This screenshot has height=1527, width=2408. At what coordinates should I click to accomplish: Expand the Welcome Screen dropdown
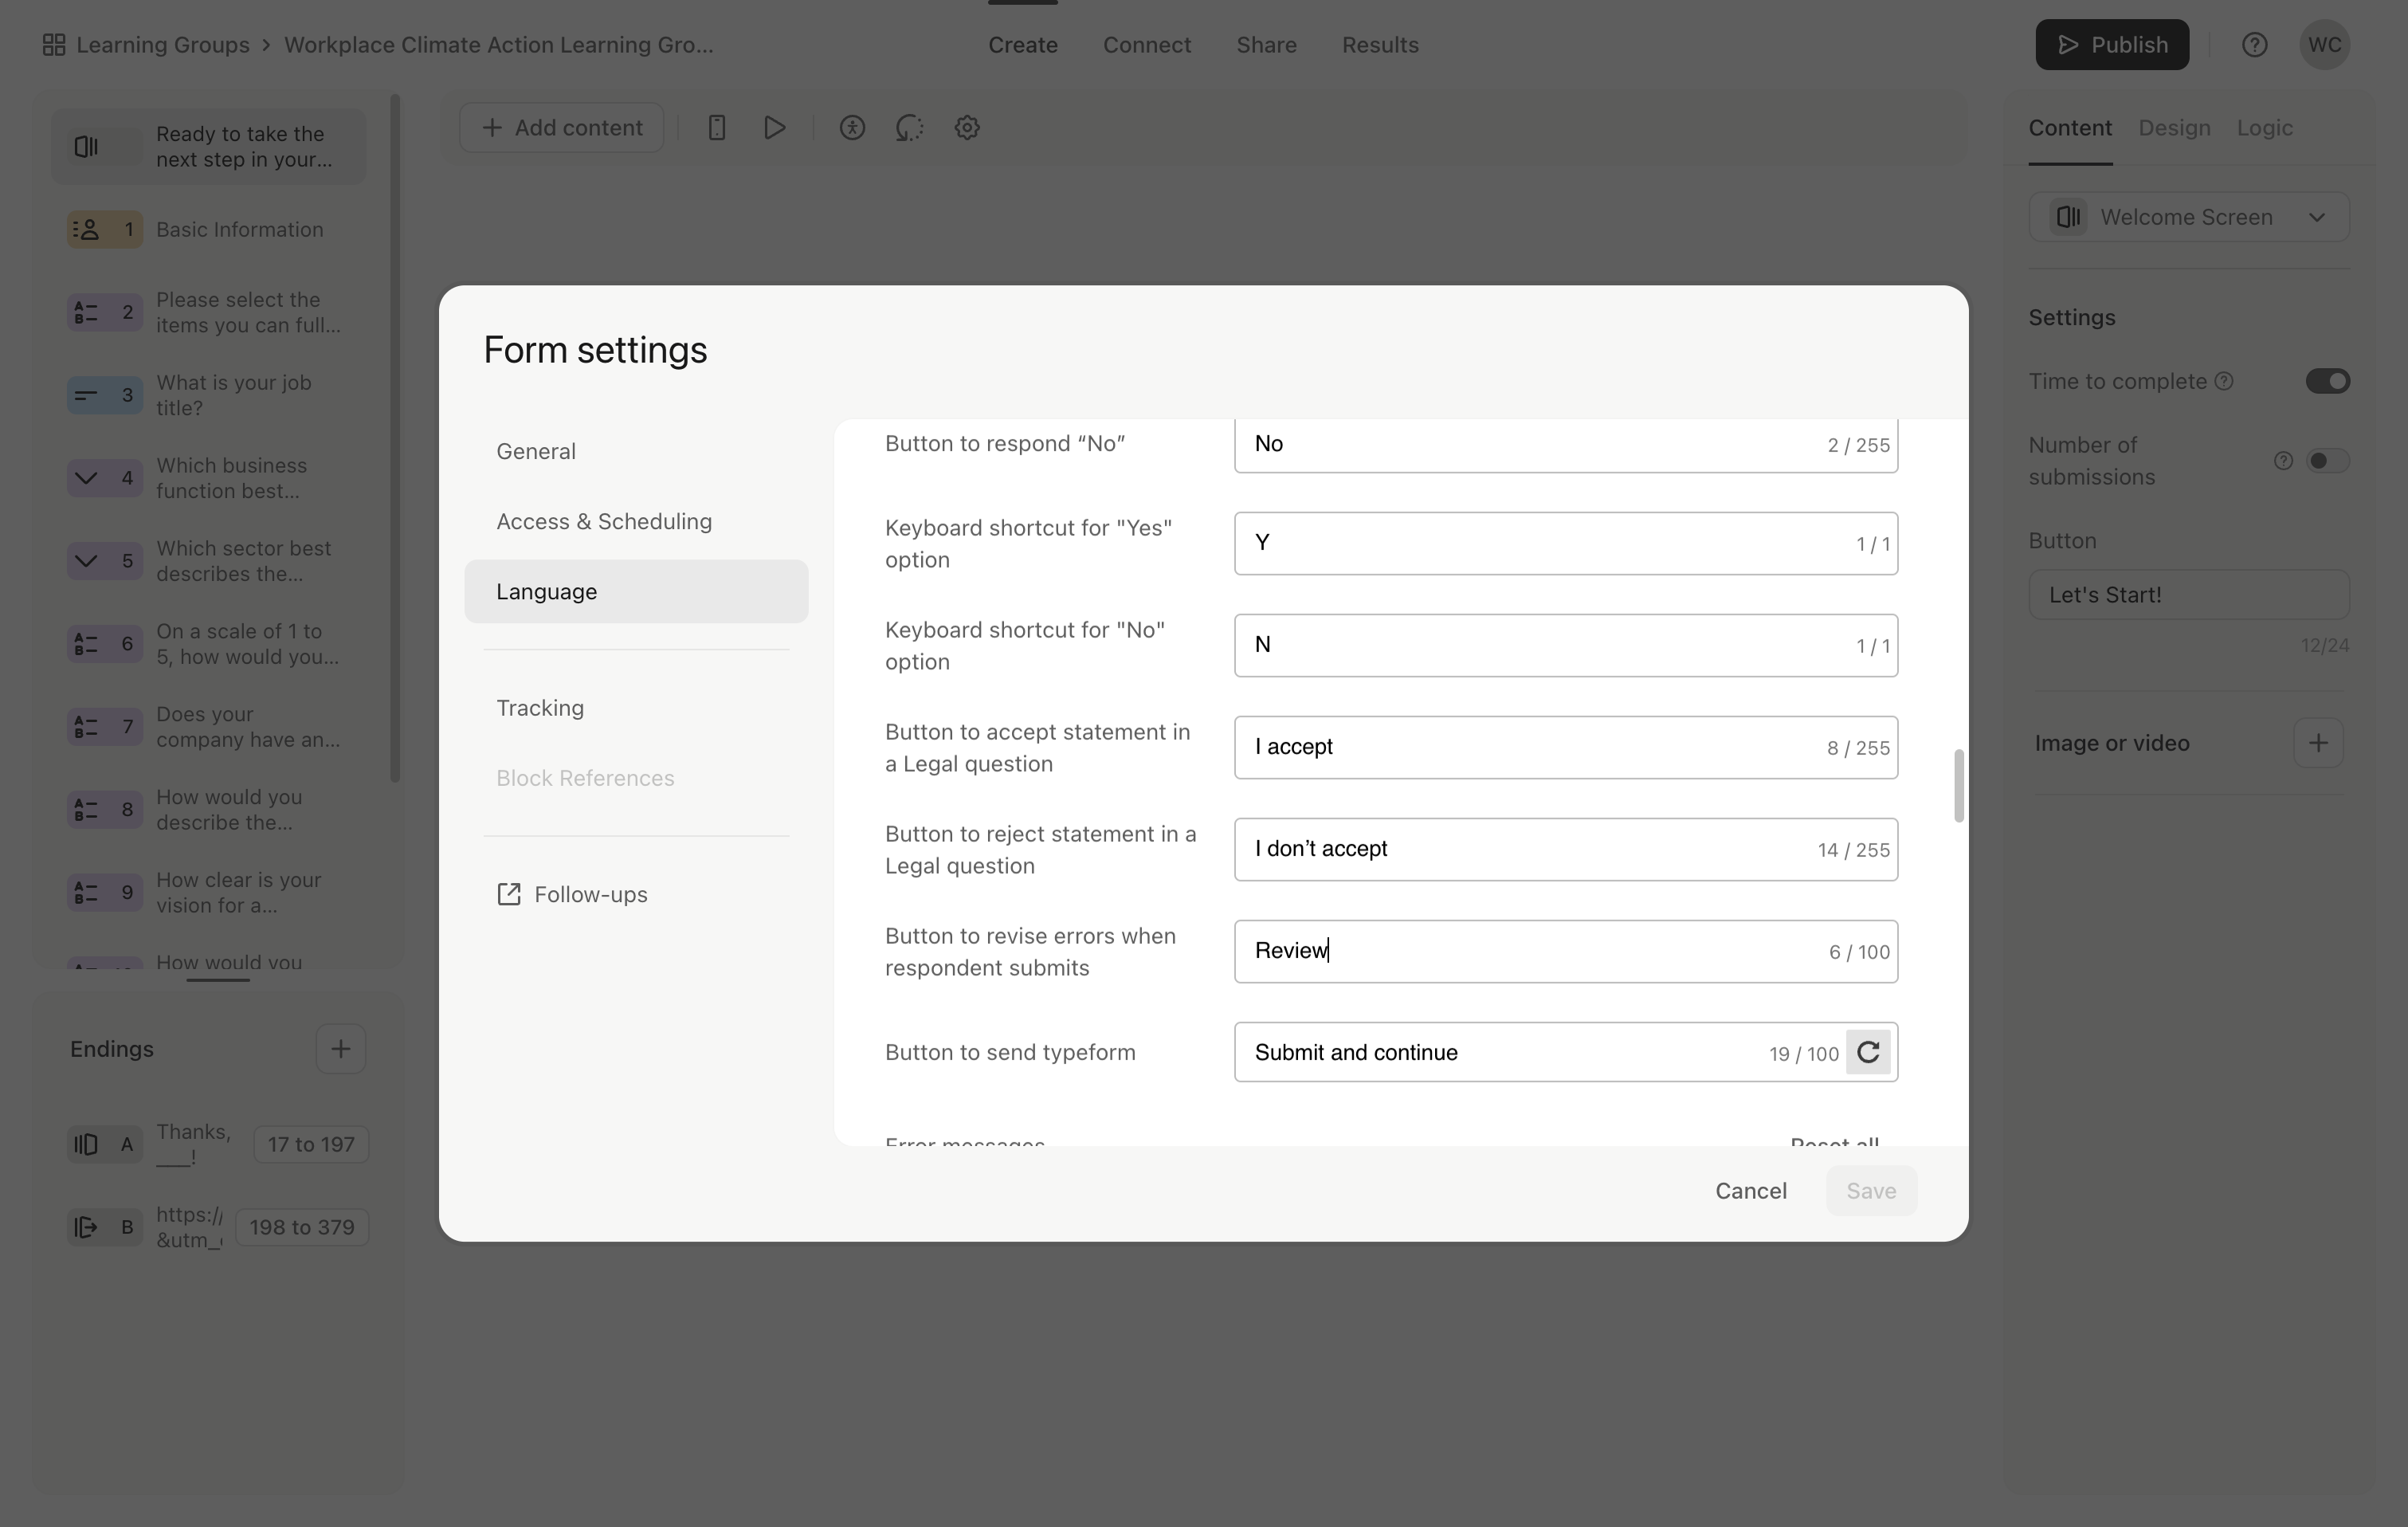coord(2189,217)
